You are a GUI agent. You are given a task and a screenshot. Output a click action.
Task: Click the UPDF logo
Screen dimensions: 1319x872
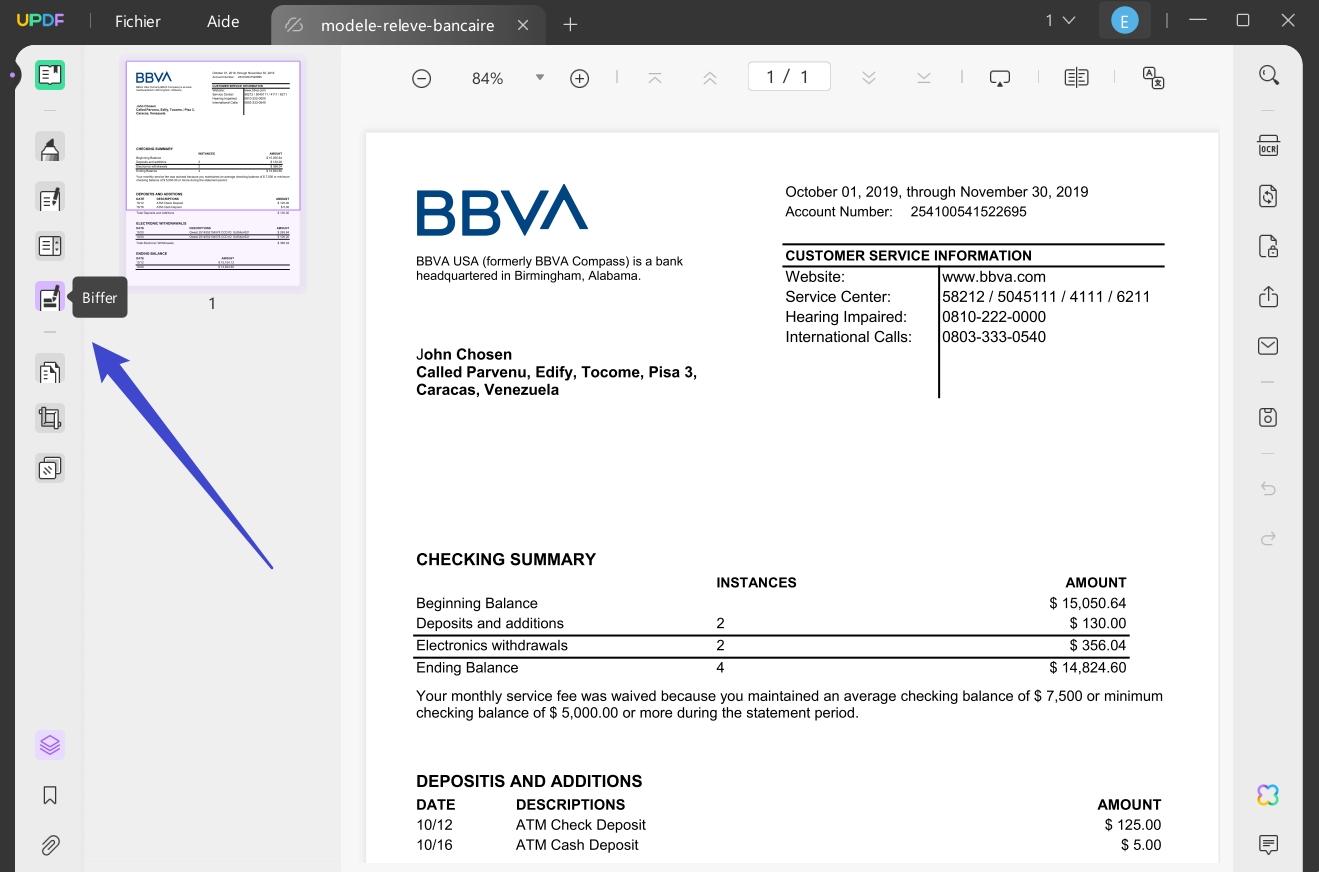(x=39, y=20)
